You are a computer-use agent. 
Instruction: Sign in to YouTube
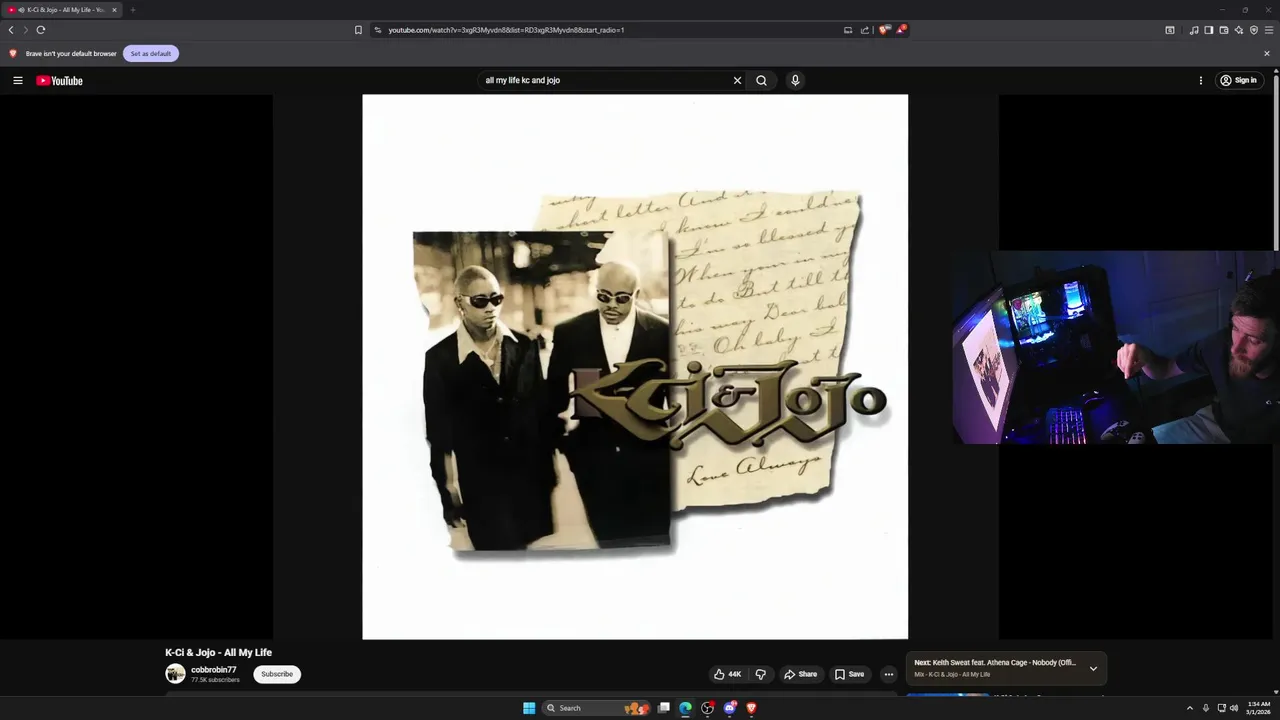pyautogui.click(x=1239, y=80)
